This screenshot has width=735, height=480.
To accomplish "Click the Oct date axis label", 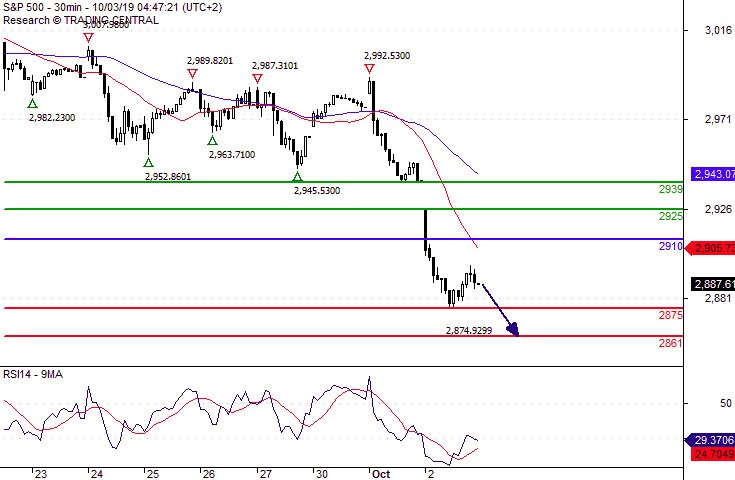I will click(381, 474).
